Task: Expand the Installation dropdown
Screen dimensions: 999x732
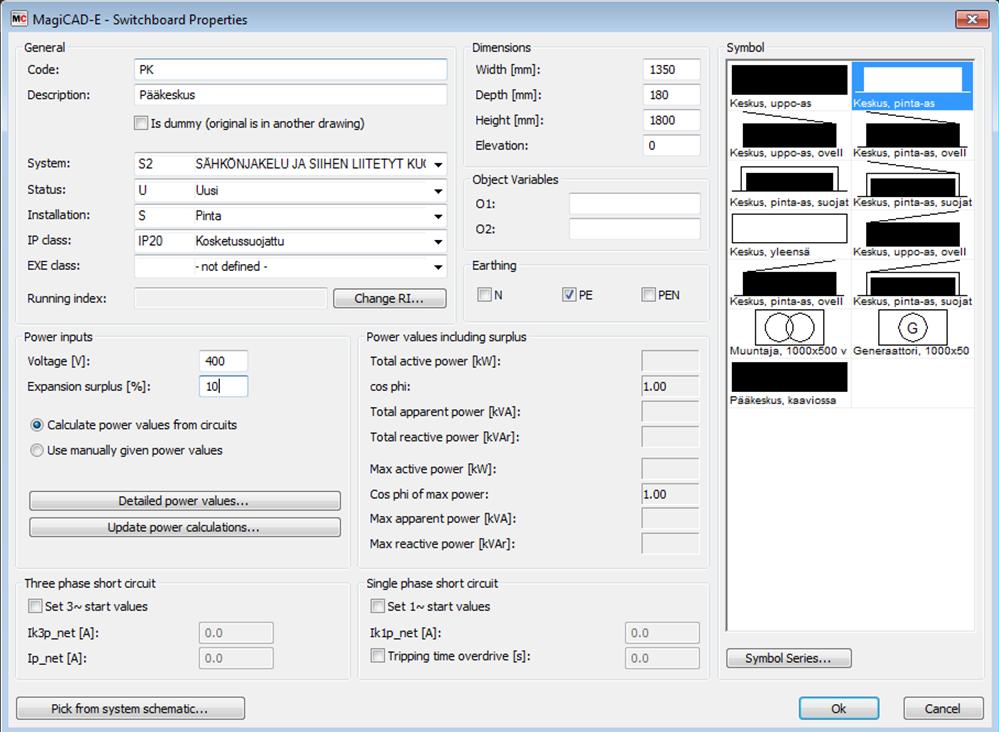Action: [x=290, y=216]
